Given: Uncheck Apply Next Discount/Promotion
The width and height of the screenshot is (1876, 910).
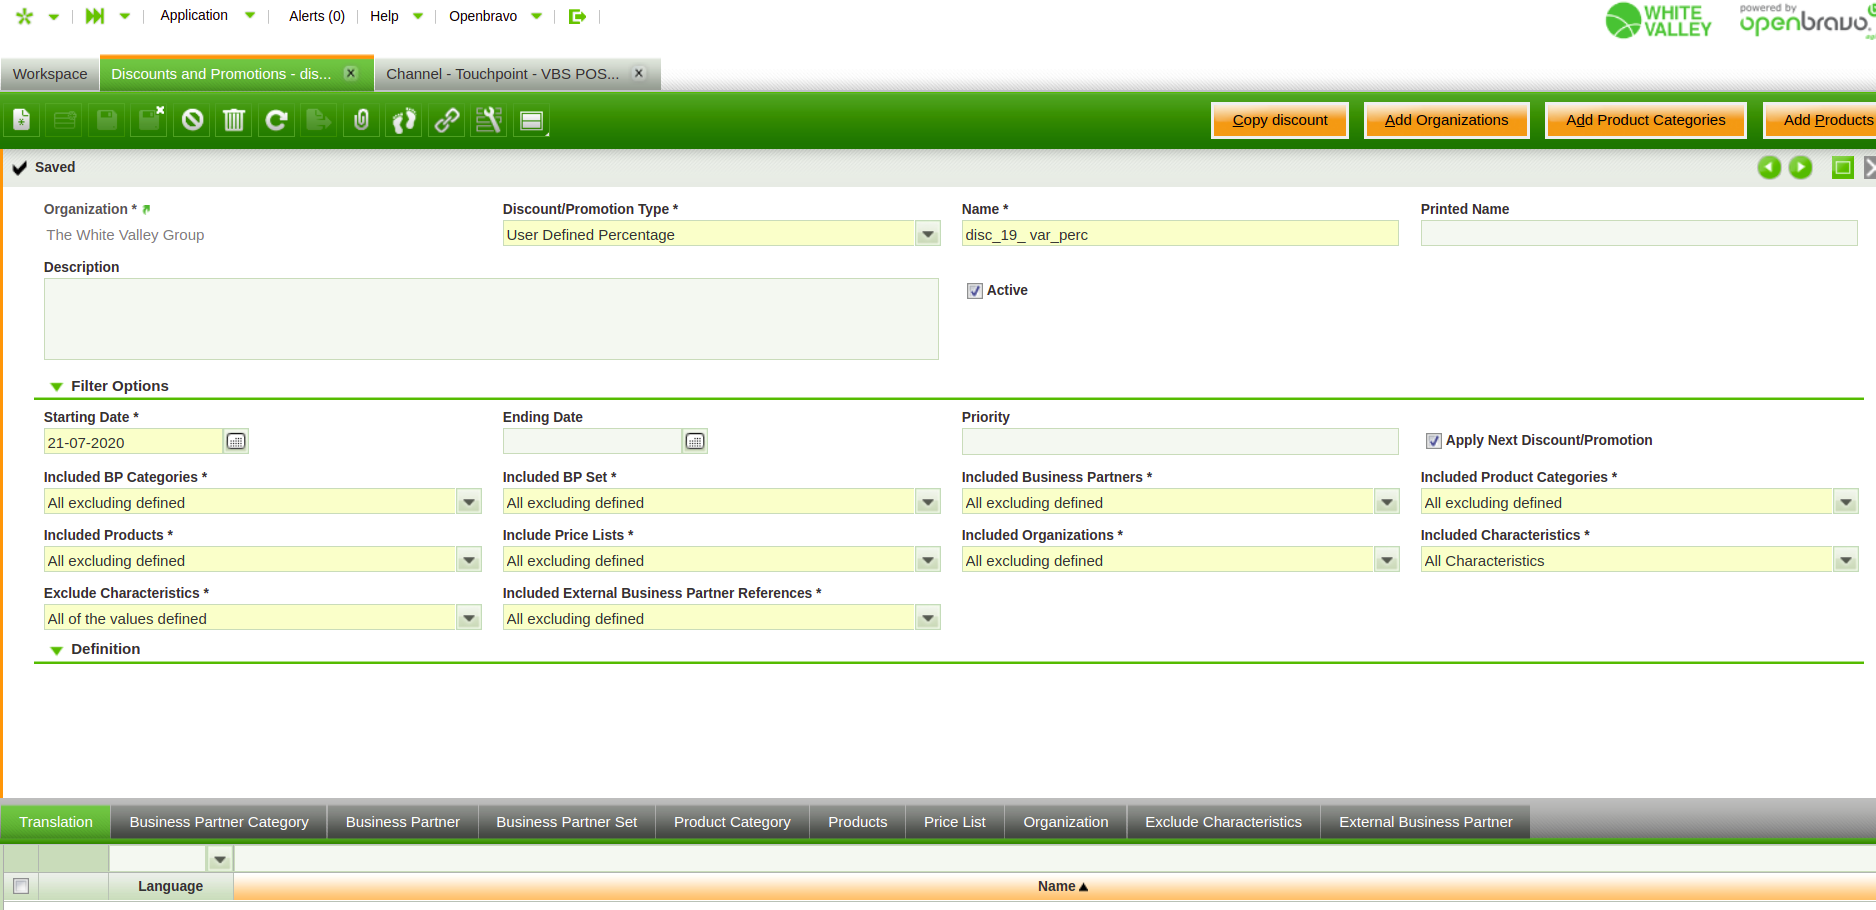Looking at the screenshot, I should tap(1433, 441).
